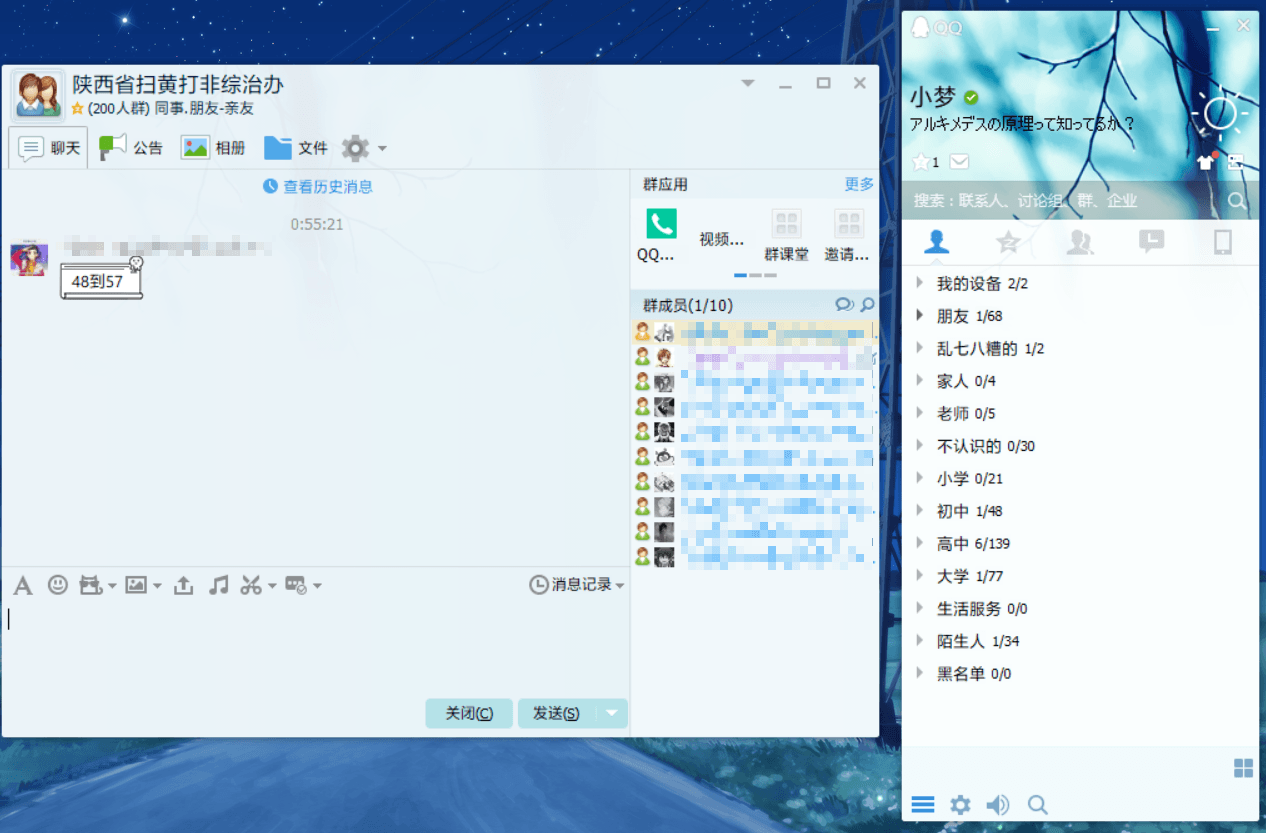Image resolution: width=1266 pixels, height=833 pixels.
Task: Open the speaker sound icon at bottom
Action: pos(997,805)
